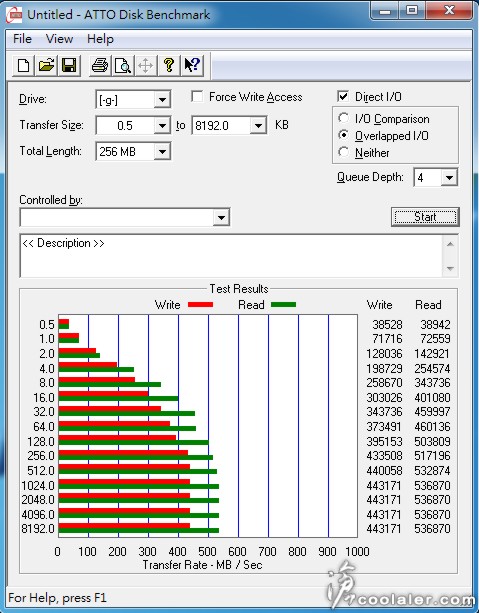Open the maximum Transfer Size 8192.0 dropdown
This screenshot has width=479, height=613.
point(258,125)
